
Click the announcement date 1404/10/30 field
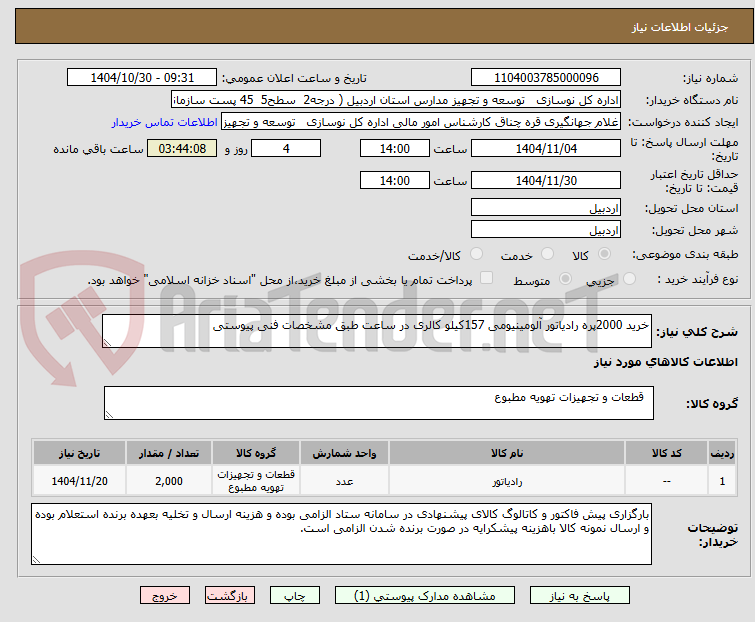142,78
